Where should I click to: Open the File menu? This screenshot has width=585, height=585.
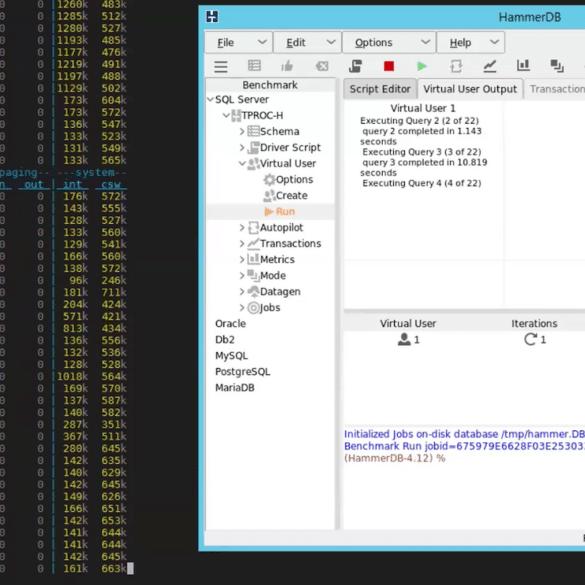click(x=239, y=43)
